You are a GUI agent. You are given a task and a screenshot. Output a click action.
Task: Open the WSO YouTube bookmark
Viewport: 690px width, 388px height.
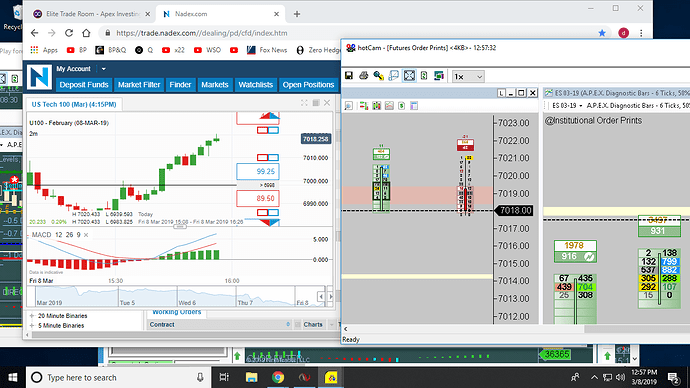[x=207, y=50]
